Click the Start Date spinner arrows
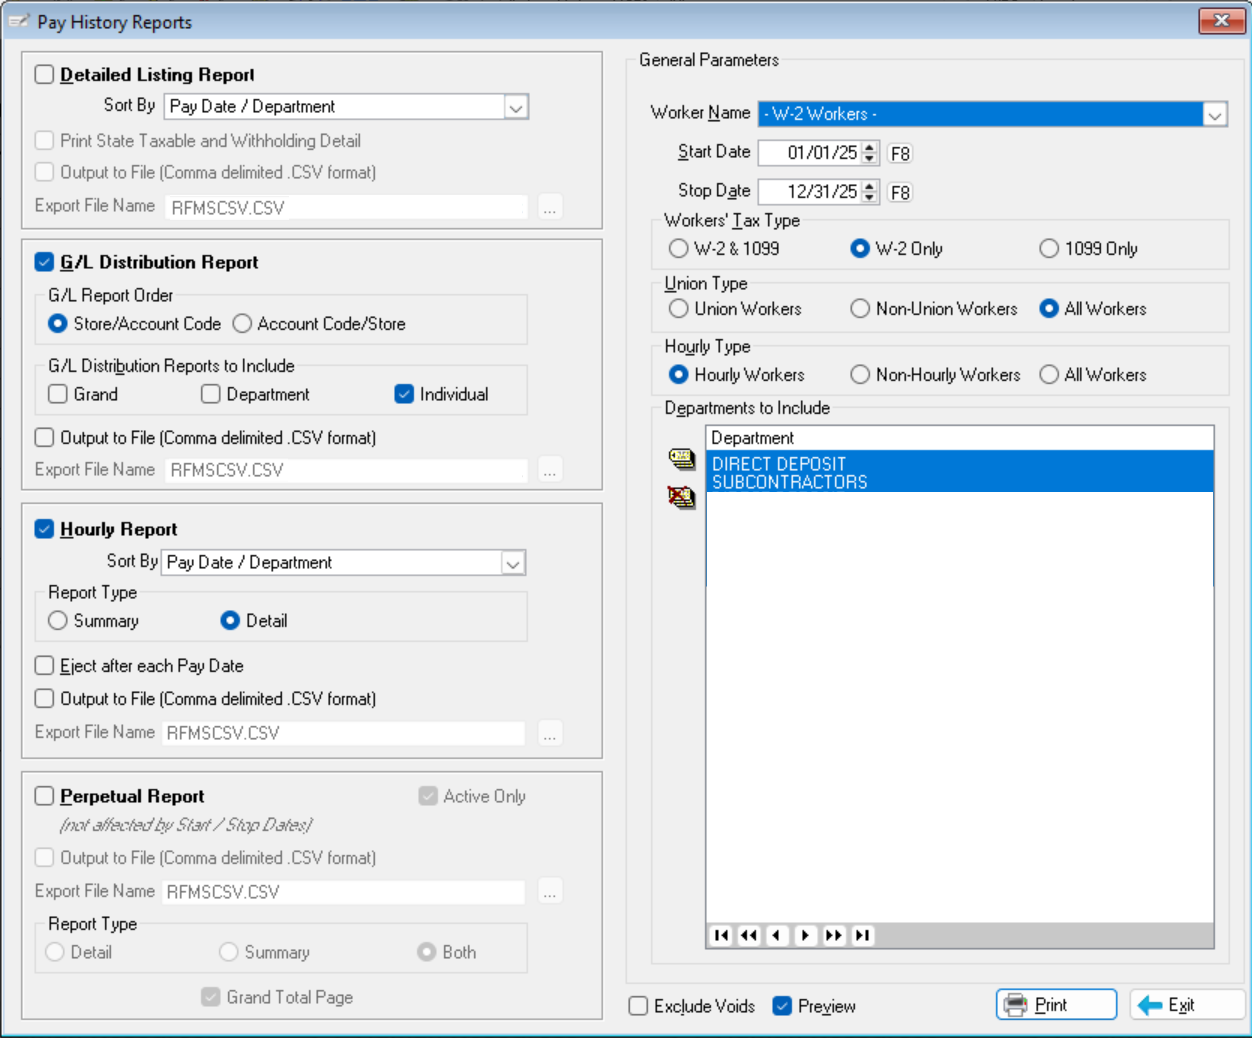1252x1038 pixels. (x=870, y=153)
